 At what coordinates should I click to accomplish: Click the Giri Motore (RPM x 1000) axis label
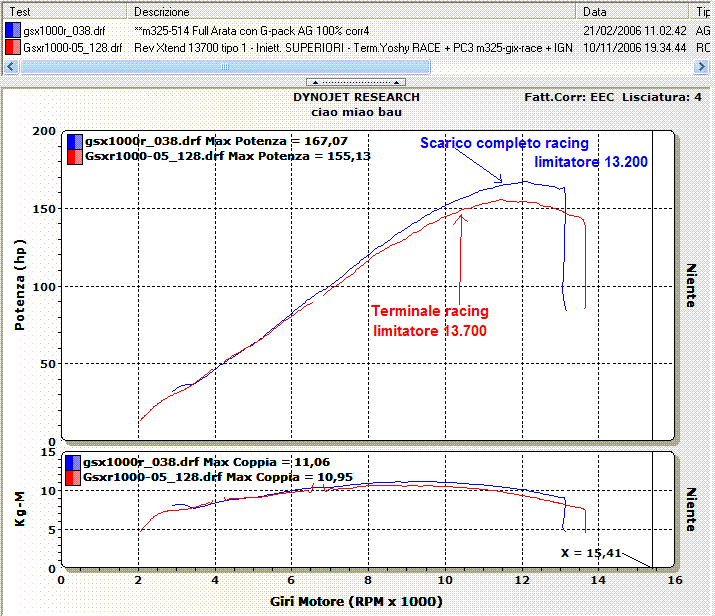coord(356,602)
